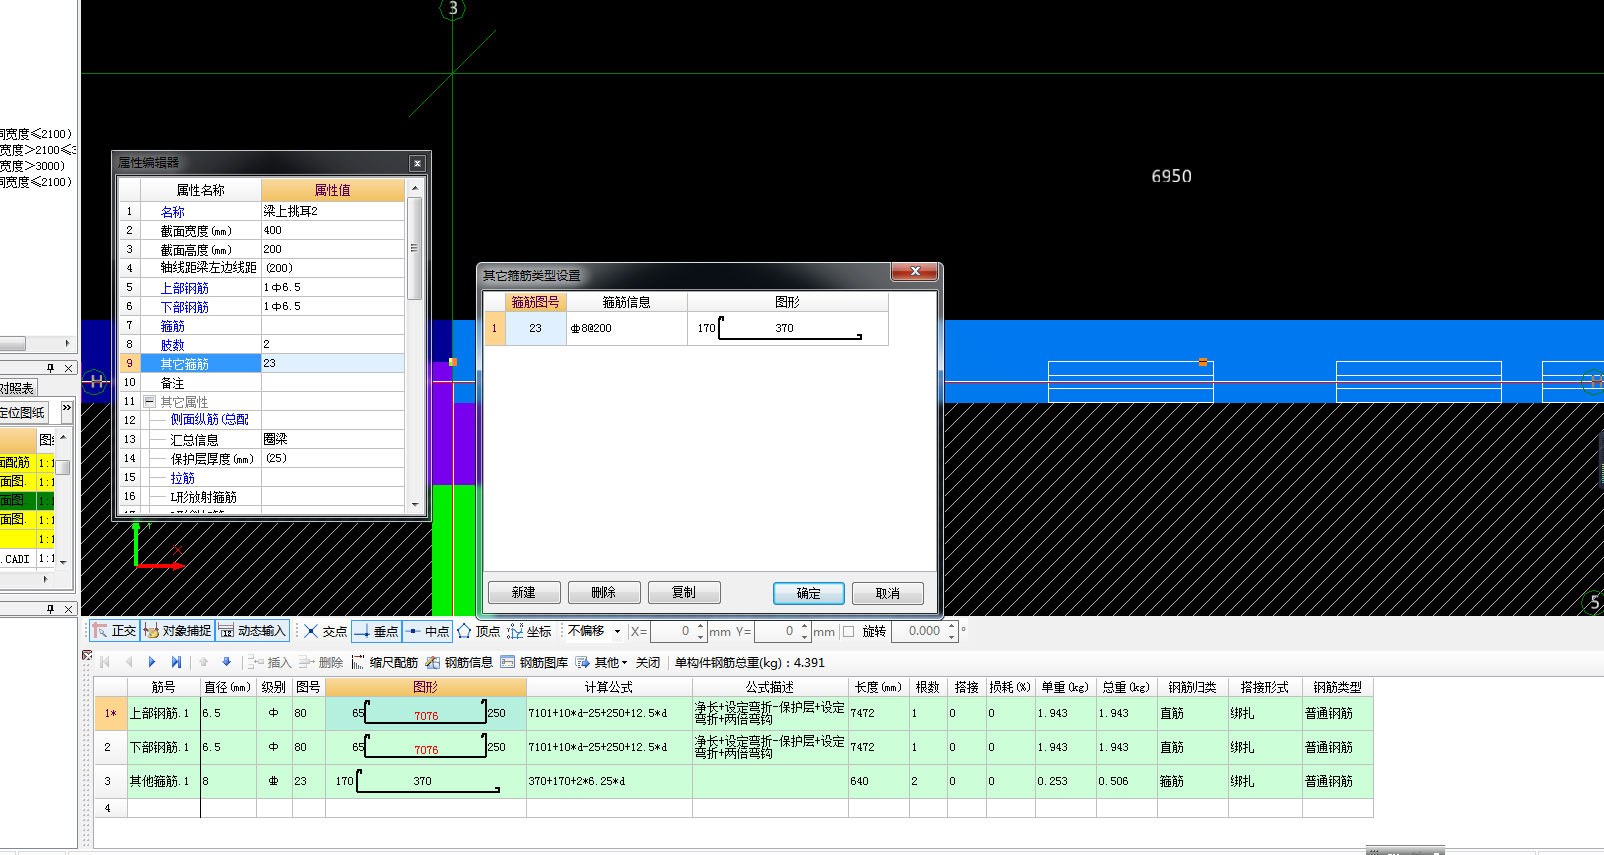This screenshot has width=1604, height=855.
Task: Open 缩尺配筋 scaled reinforcement tool
Action: (385, 662)
